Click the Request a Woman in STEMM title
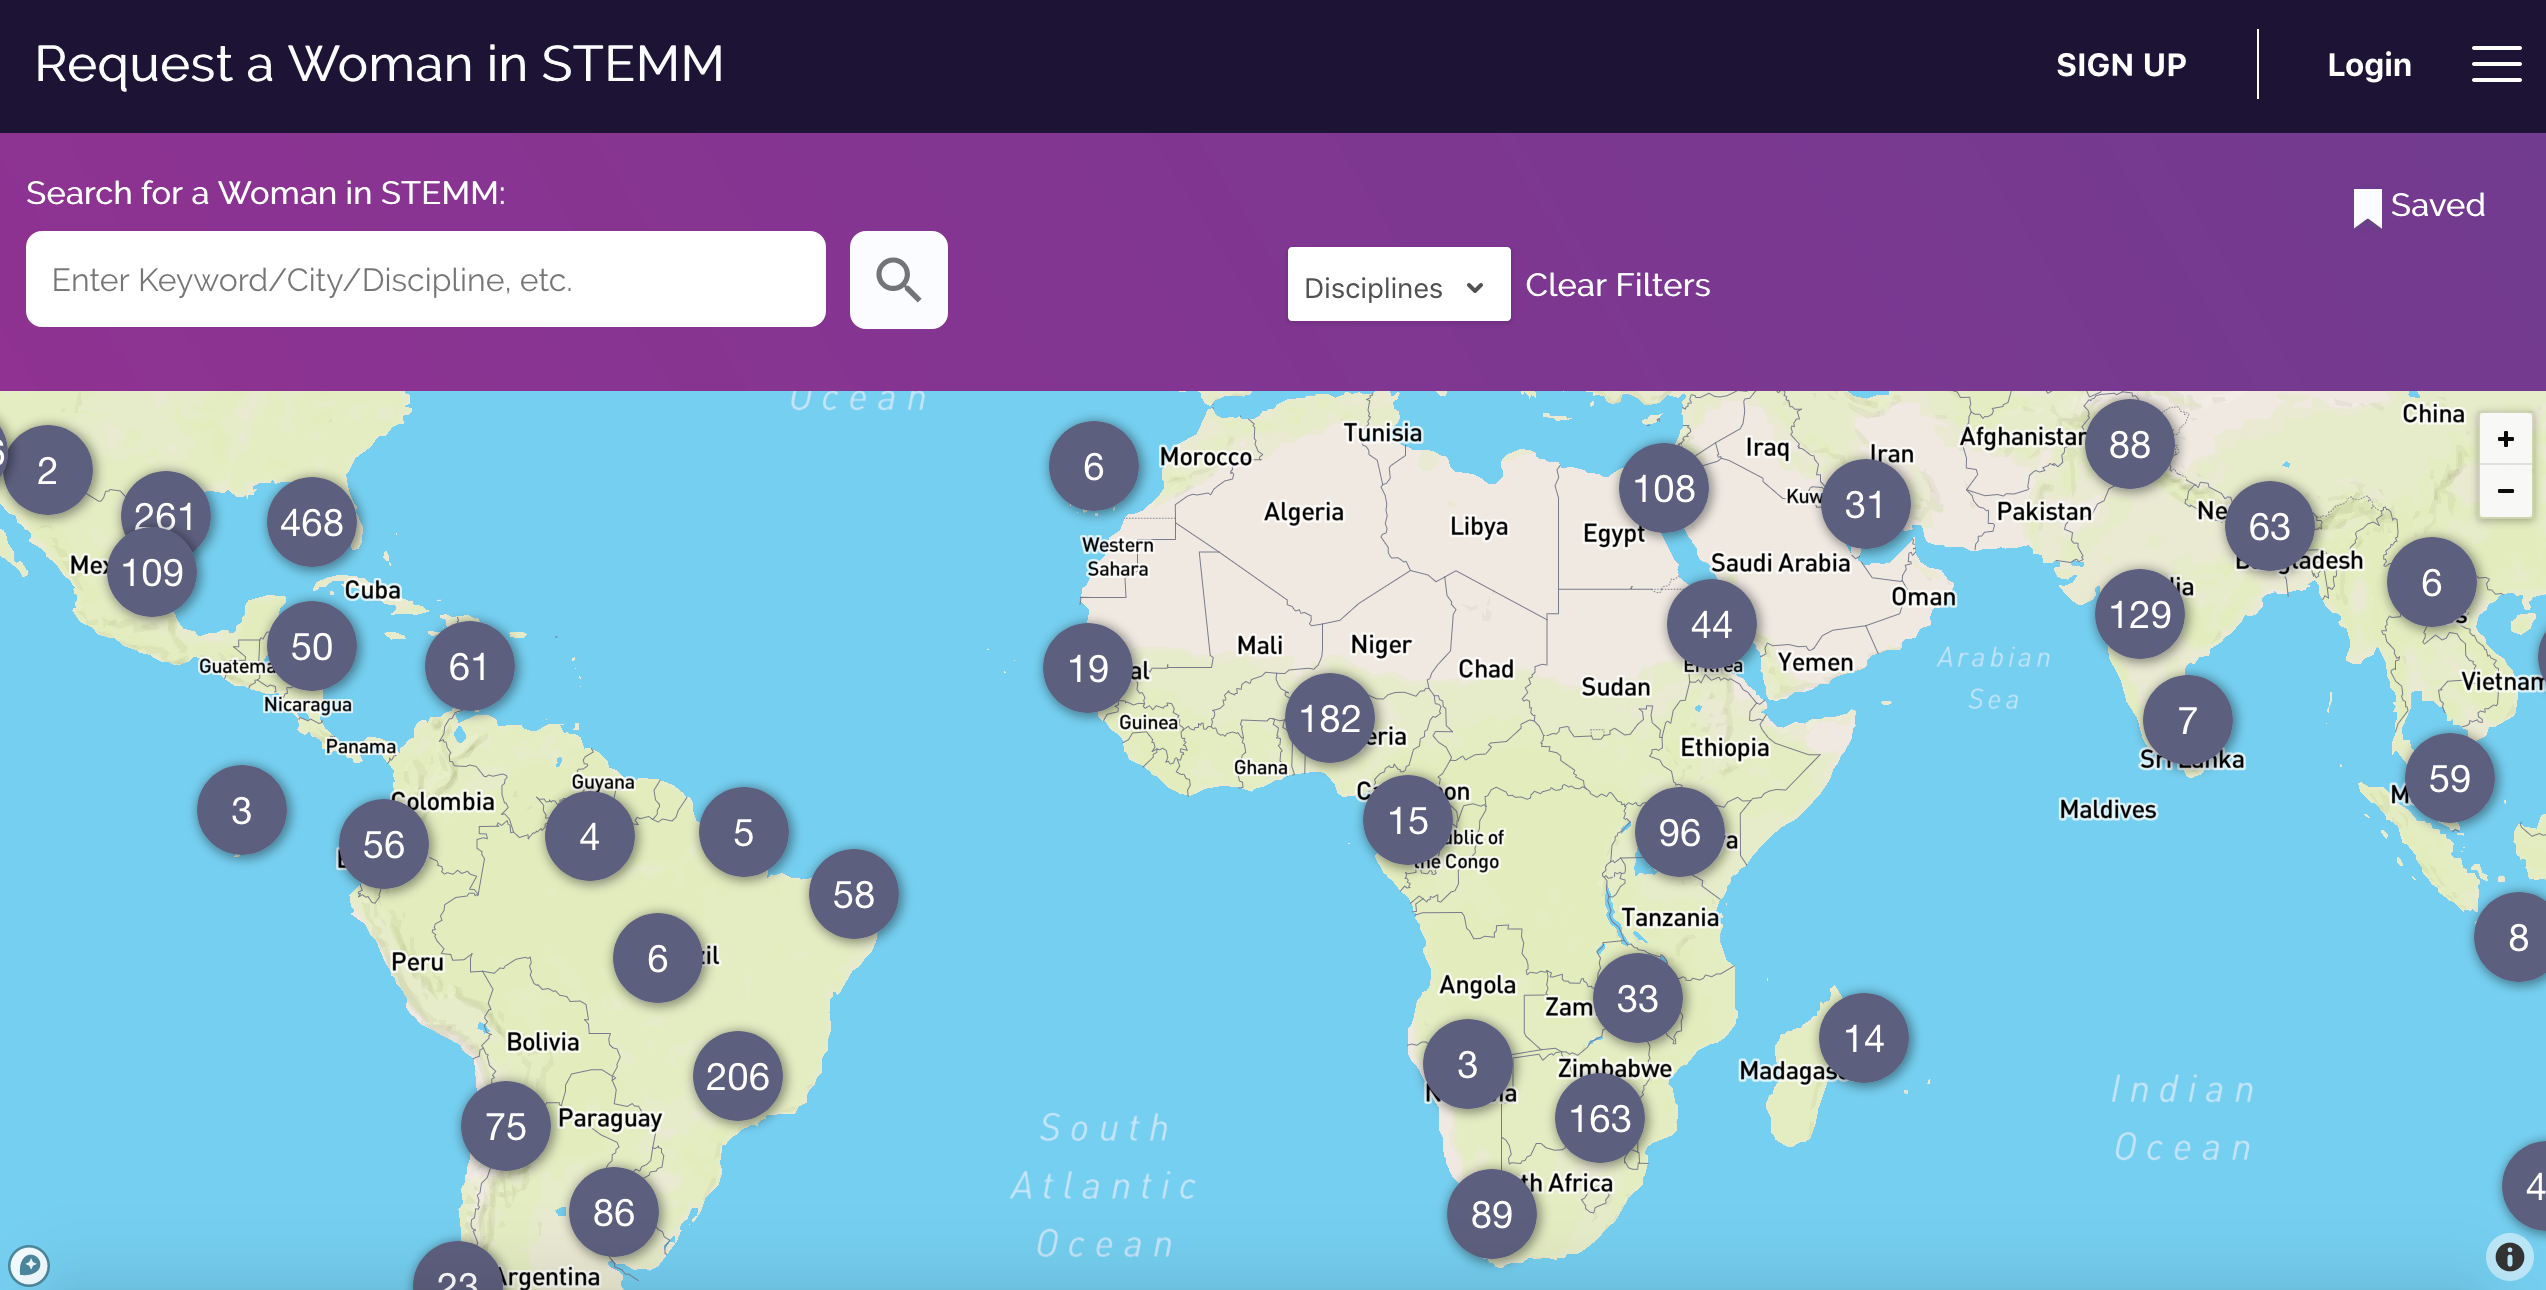Viewport: 2546px width, 1290px height. (379, 64)
